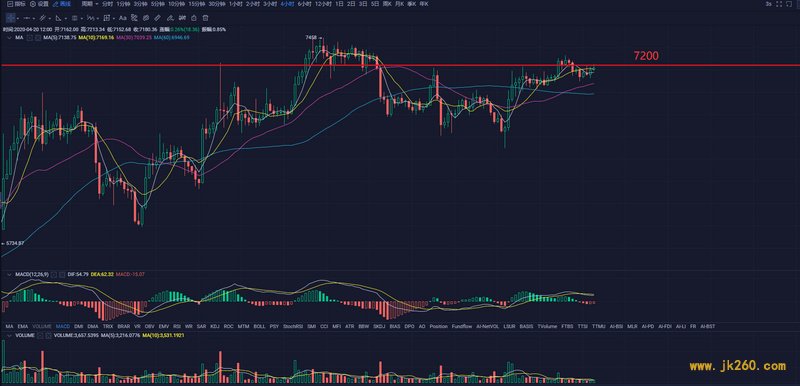
Task: Open the 设置 settings button
Action: coord(39,4)
